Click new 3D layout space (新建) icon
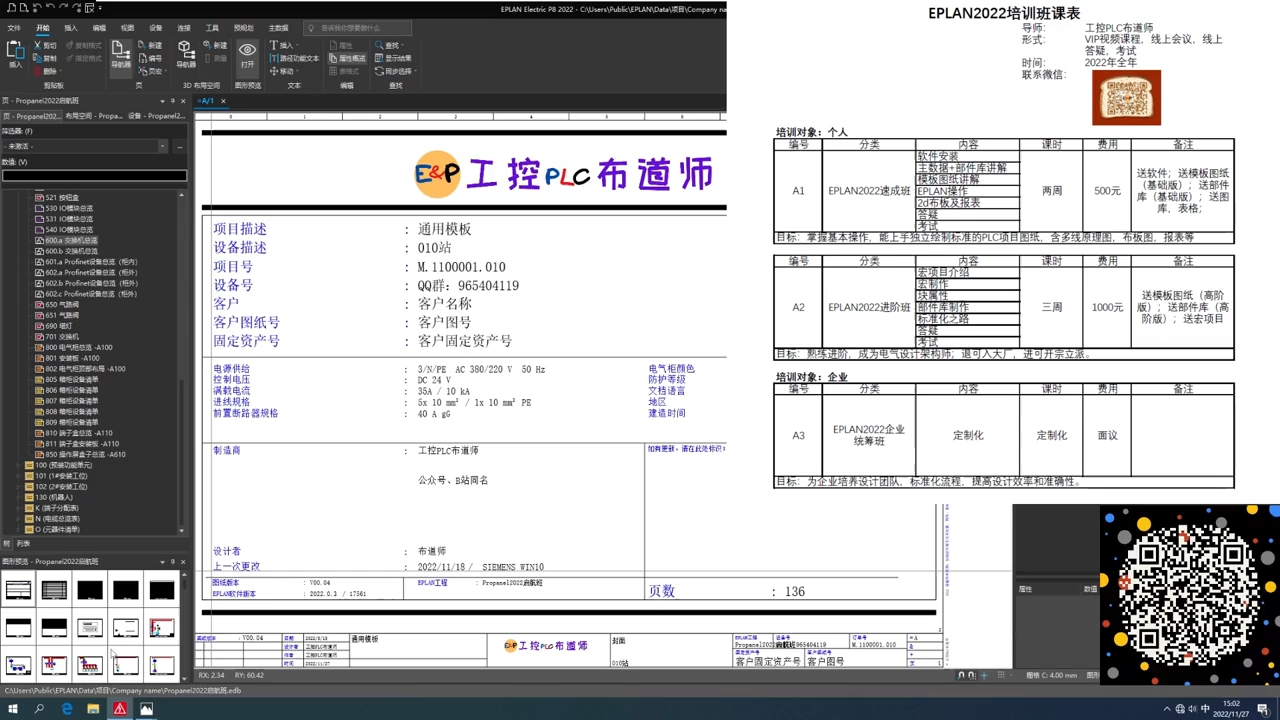 coord(209,46)
